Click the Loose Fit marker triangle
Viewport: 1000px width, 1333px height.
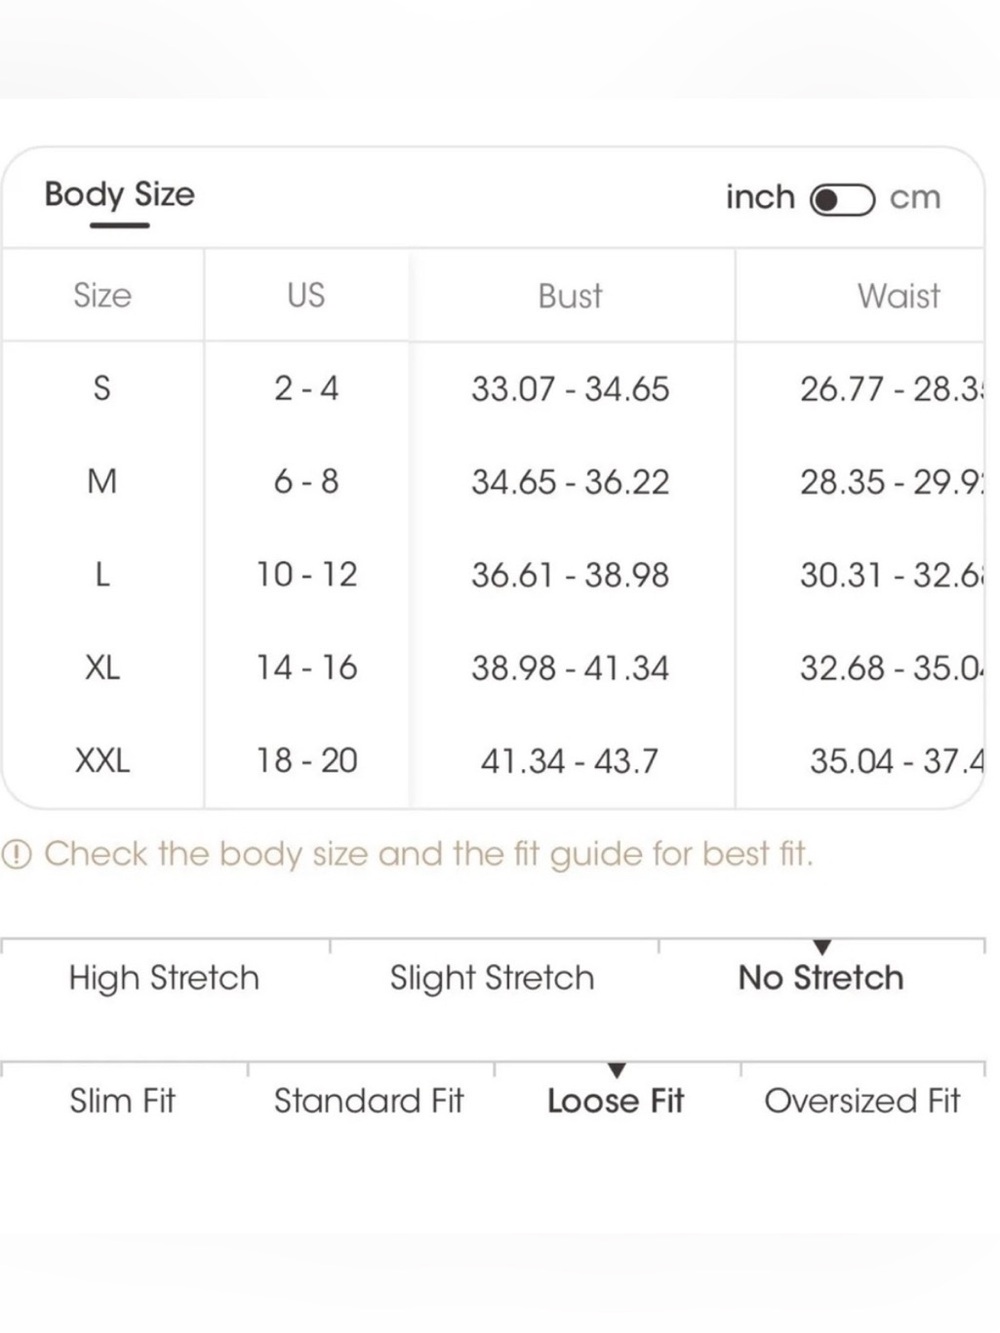617,1071
